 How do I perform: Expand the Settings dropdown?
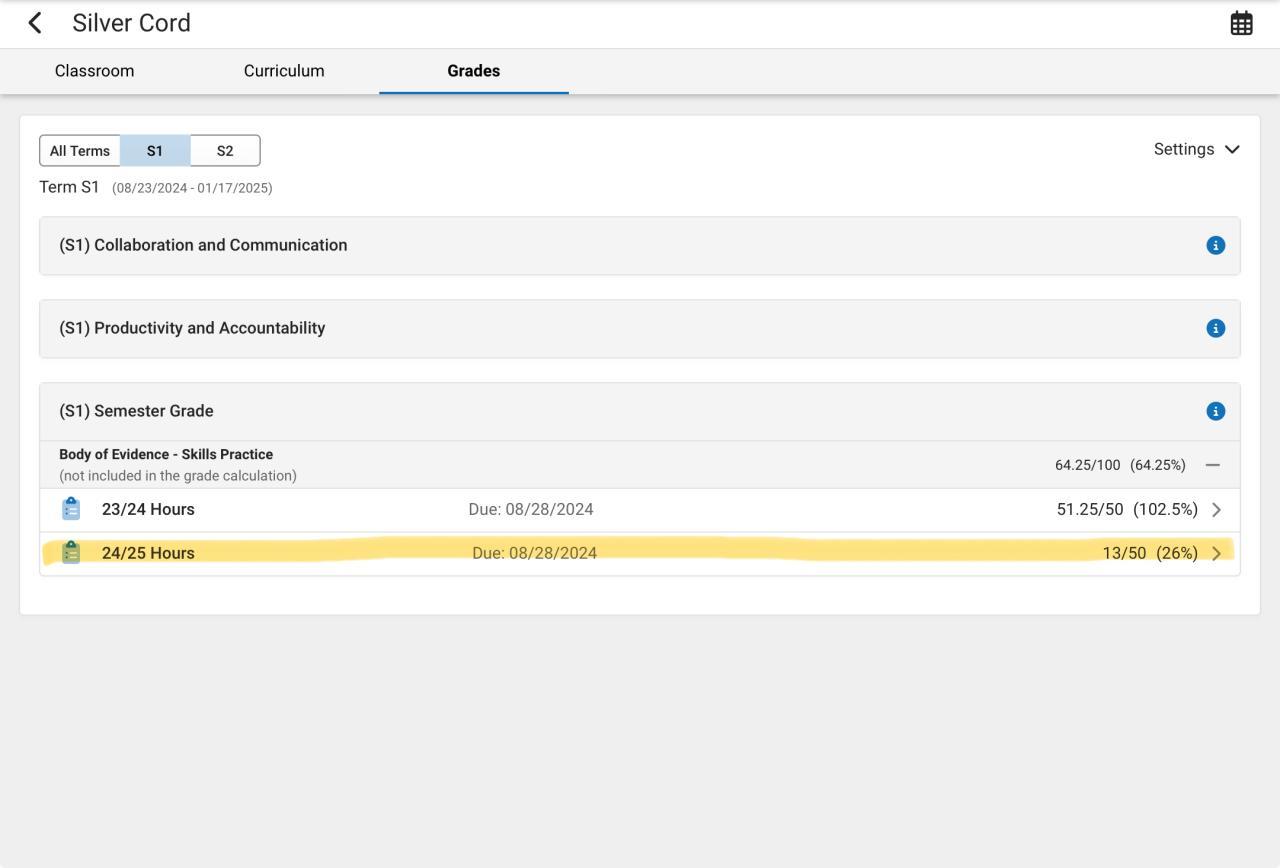point(1196,149)
